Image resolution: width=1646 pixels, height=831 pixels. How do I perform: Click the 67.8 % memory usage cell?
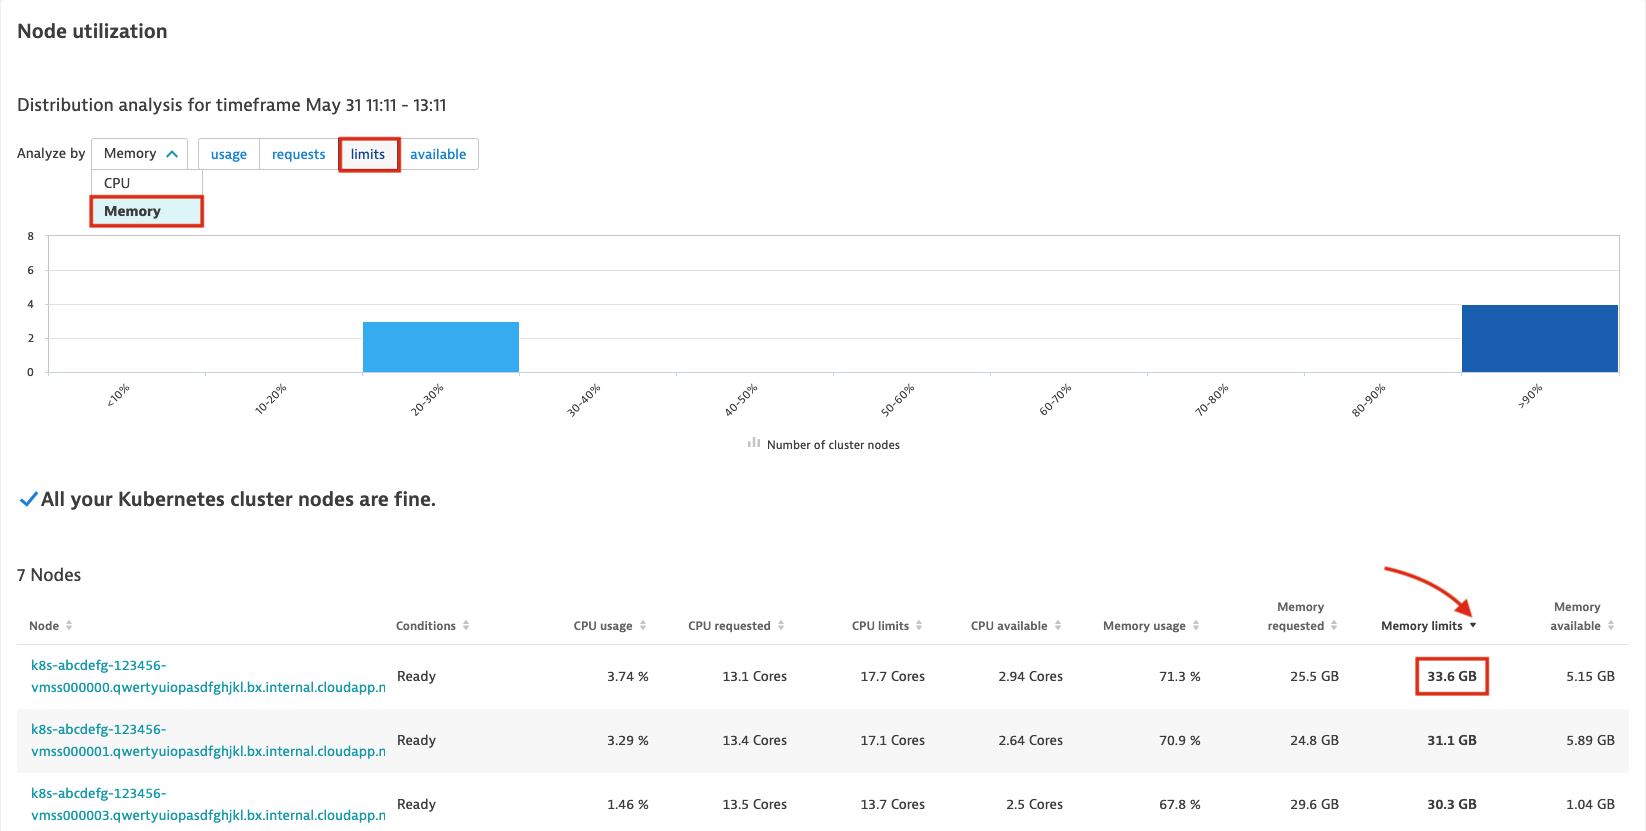pyautogui.click(x=1180, y=804)
